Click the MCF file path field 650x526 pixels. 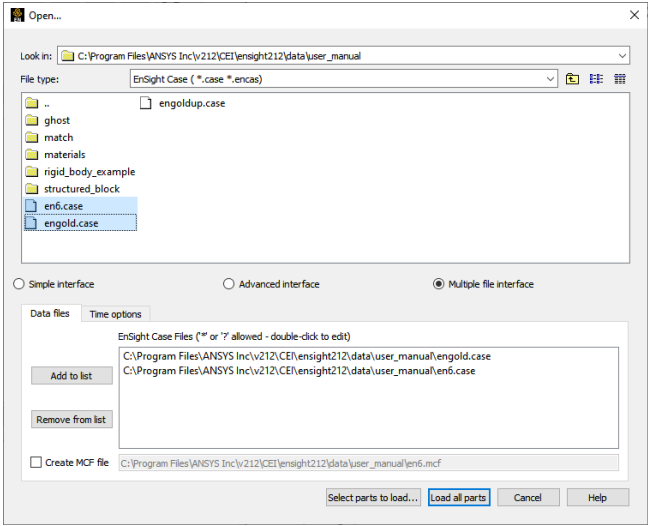[369, 463]
